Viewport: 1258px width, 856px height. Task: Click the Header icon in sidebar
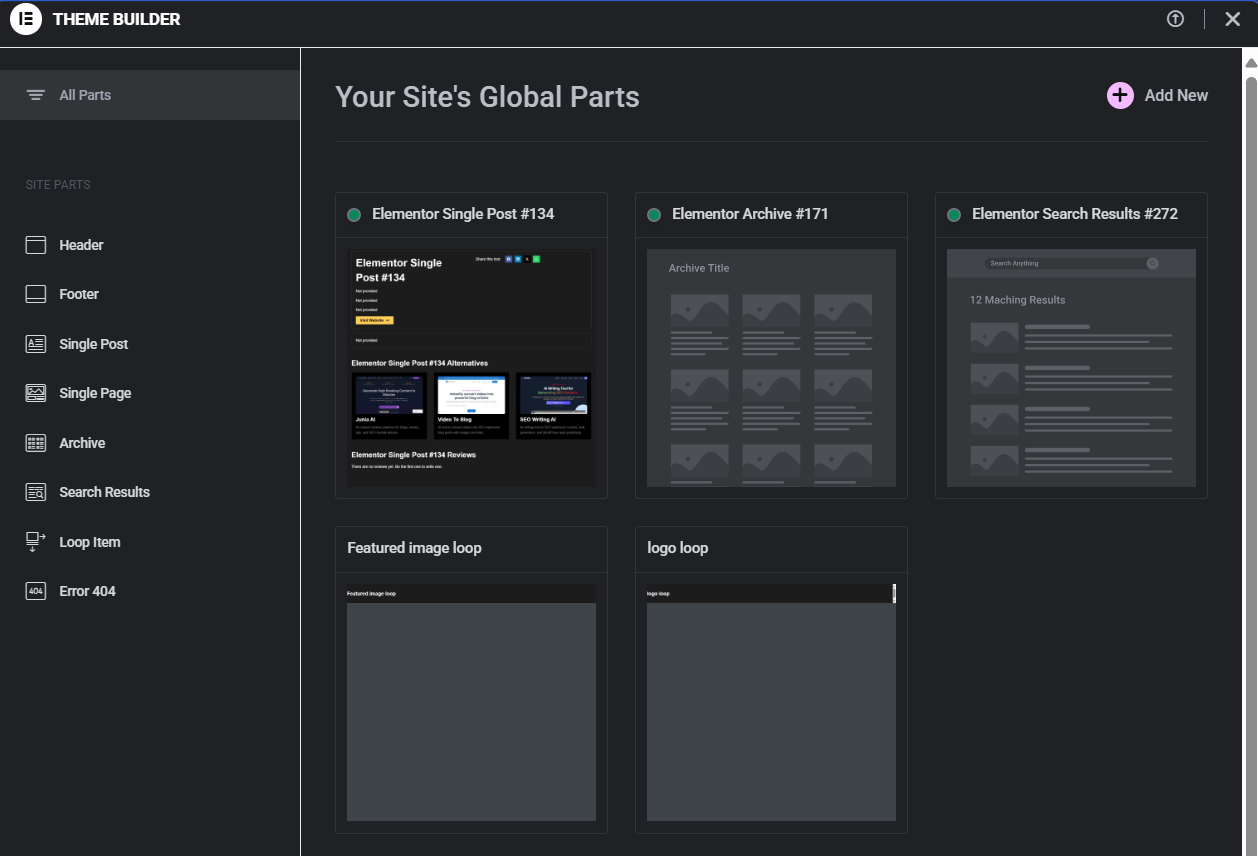point(36,245)
